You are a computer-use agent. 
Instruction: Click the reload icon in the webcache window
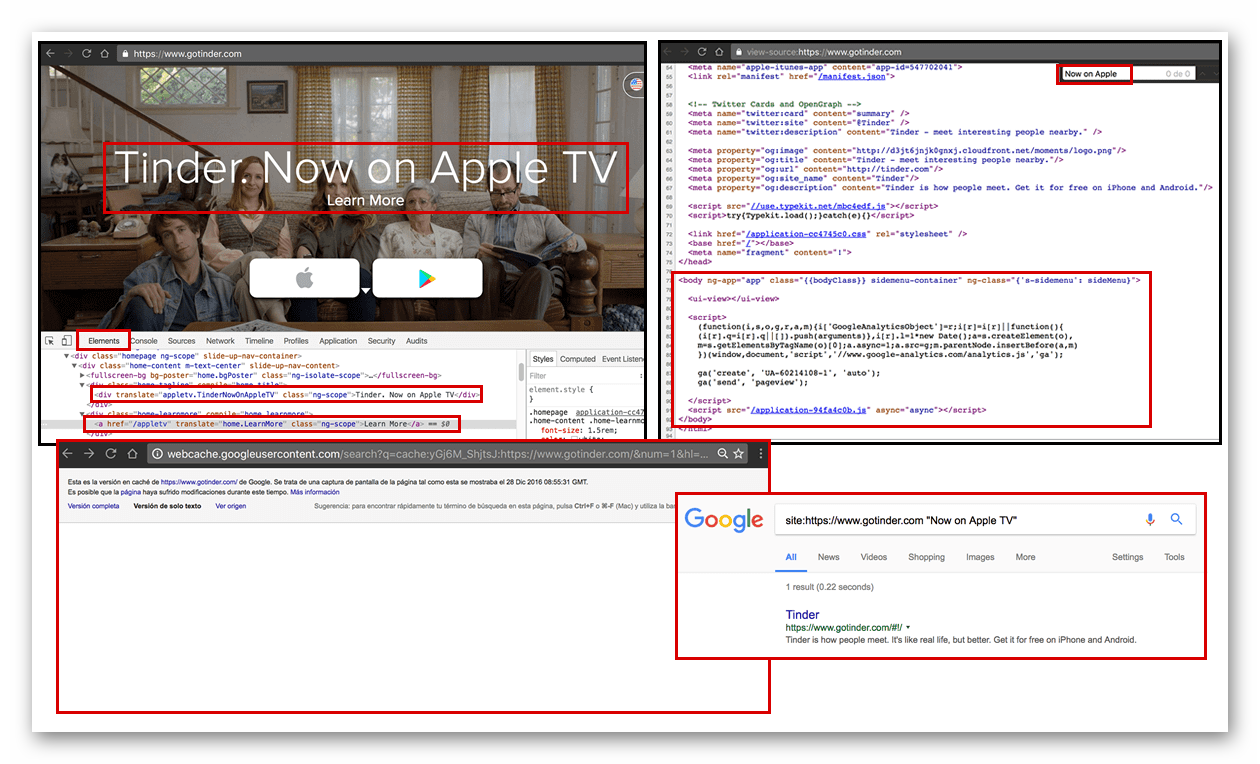[112, 454]
